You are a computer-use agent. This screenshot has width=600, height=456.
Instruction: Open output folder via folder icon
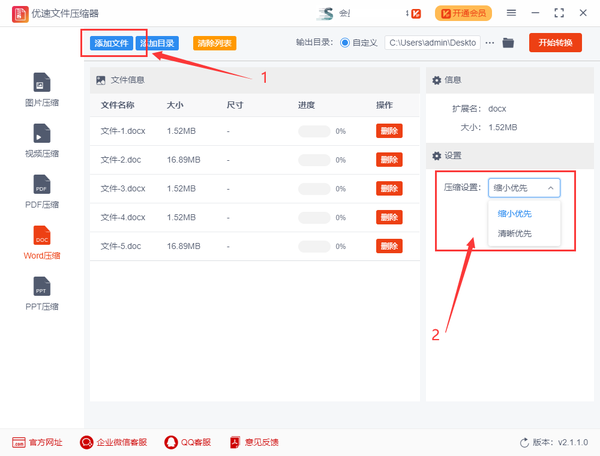pos(508,43)
